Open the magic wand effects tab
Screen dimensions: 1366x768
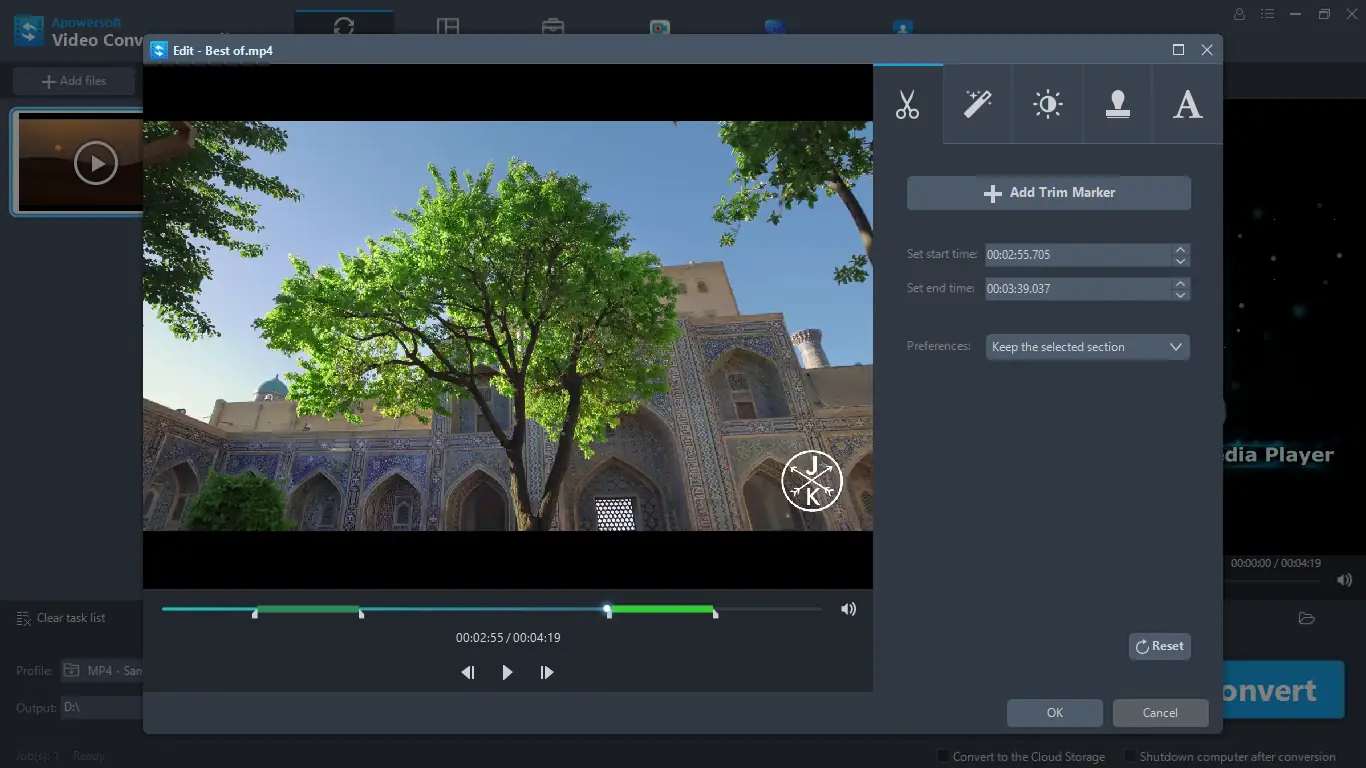pyautogui.click(x=977, y=104)
